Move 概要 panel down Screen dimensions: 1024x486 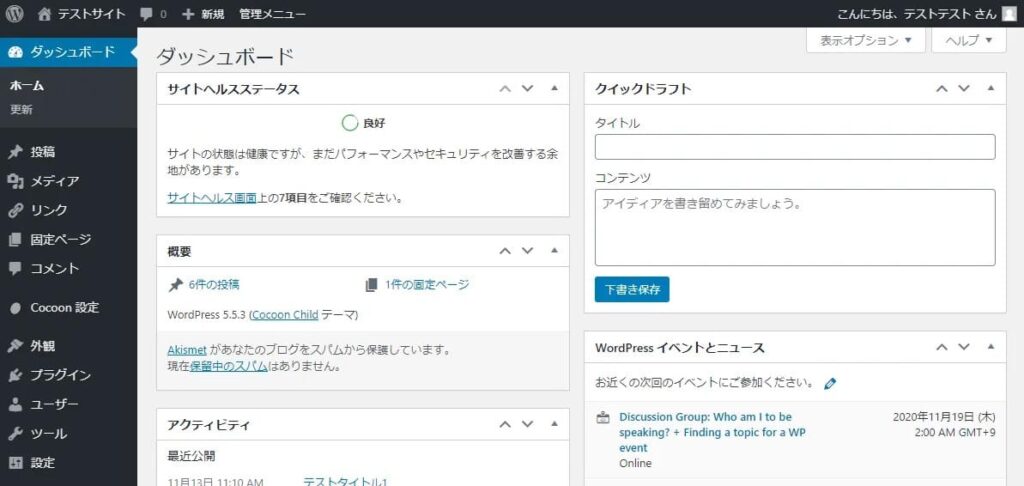click(x=528, y=251)
